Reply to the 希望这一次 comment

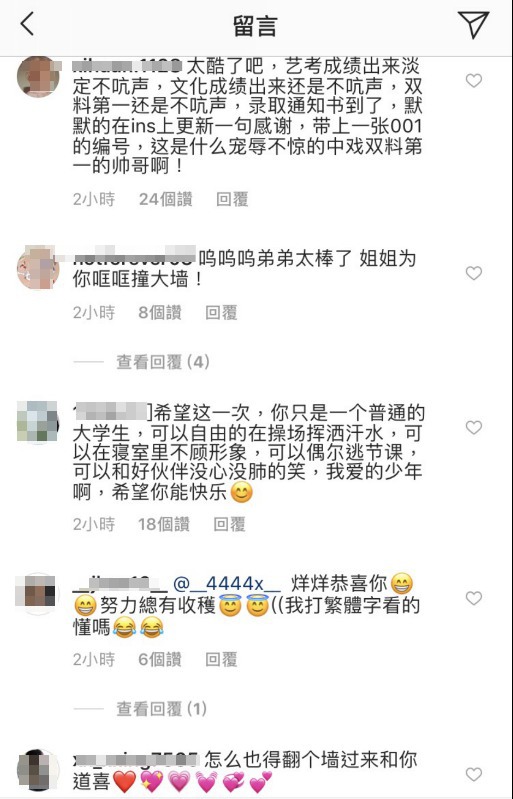pos(229,524)
